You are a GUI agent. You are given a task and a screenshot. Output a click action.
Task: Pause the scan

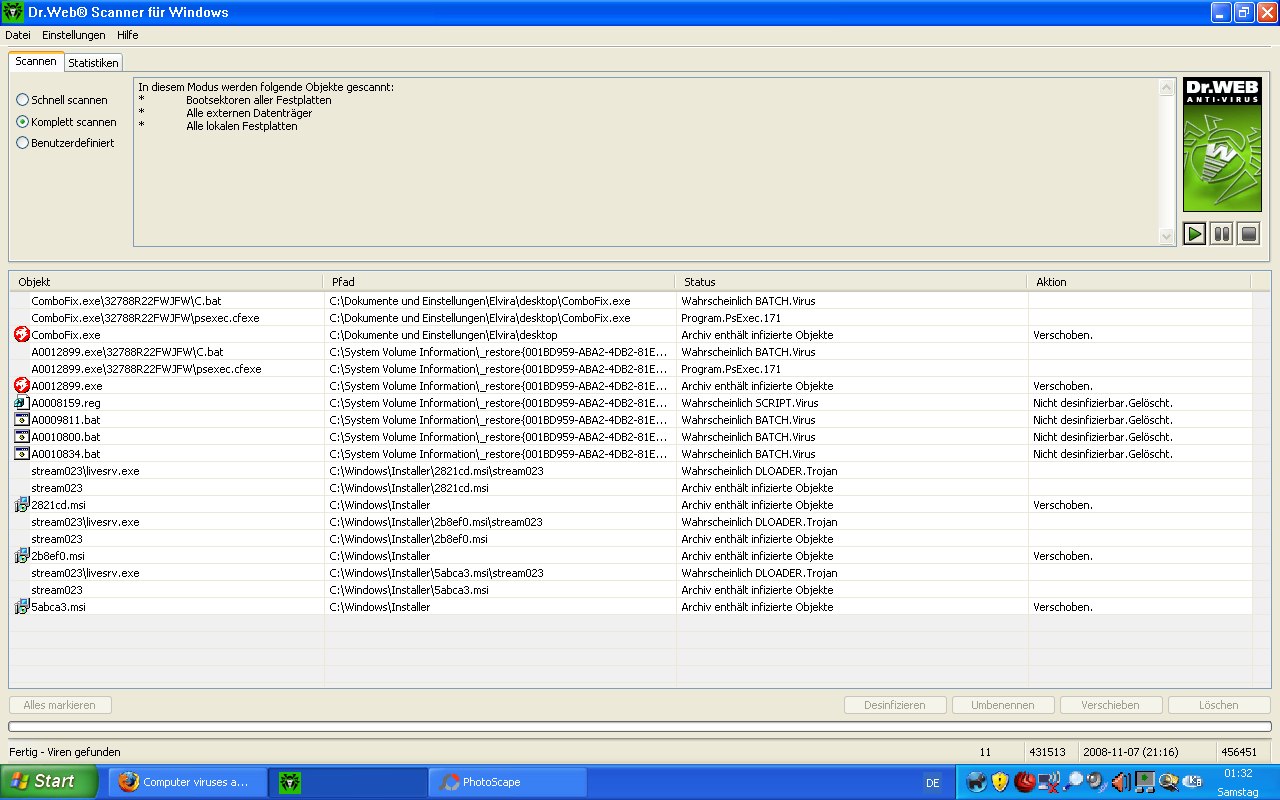click(1221, 234)
